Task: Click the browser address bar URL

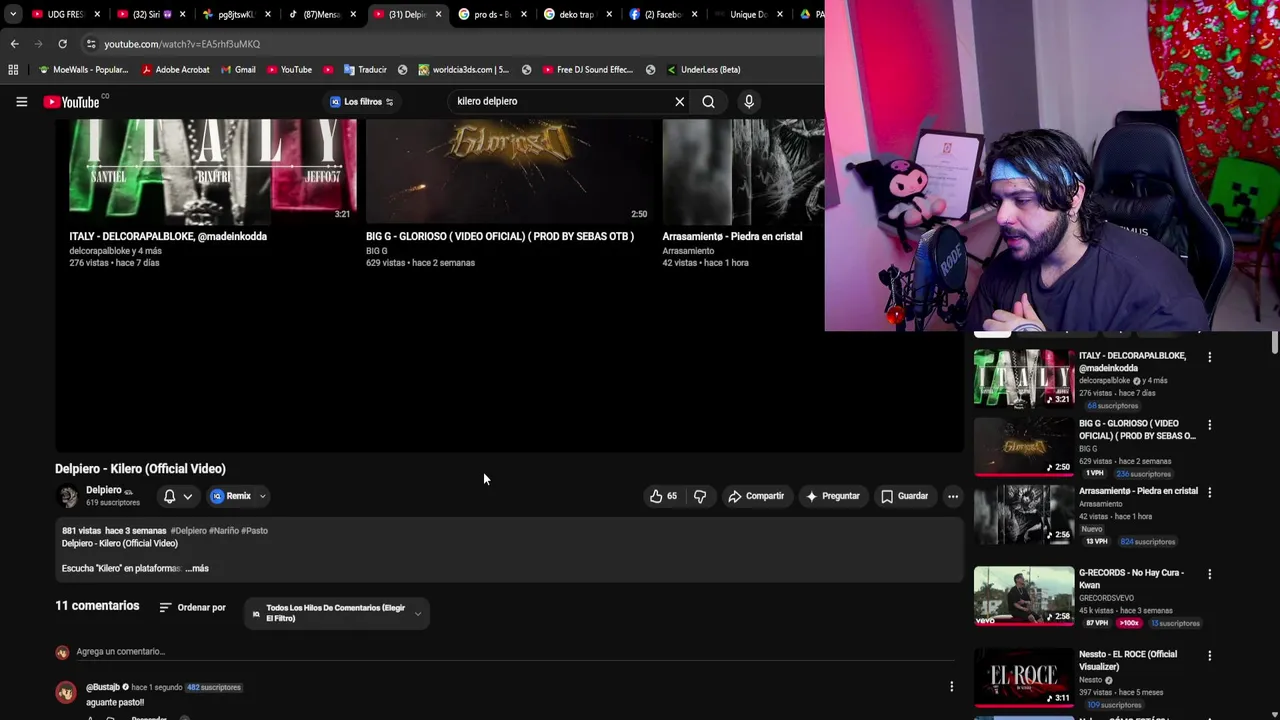Action: point(182,44)
